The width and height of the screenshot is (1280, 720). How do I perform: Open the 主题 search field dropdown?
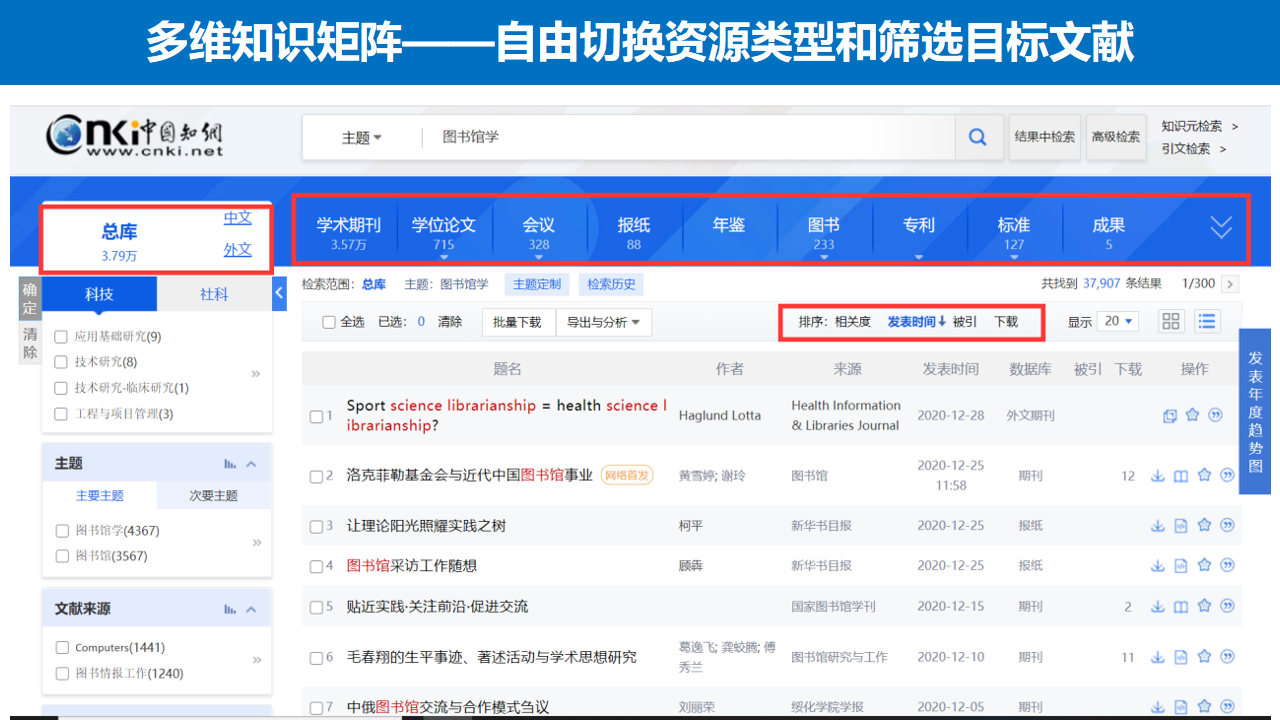tap(362, 138)
